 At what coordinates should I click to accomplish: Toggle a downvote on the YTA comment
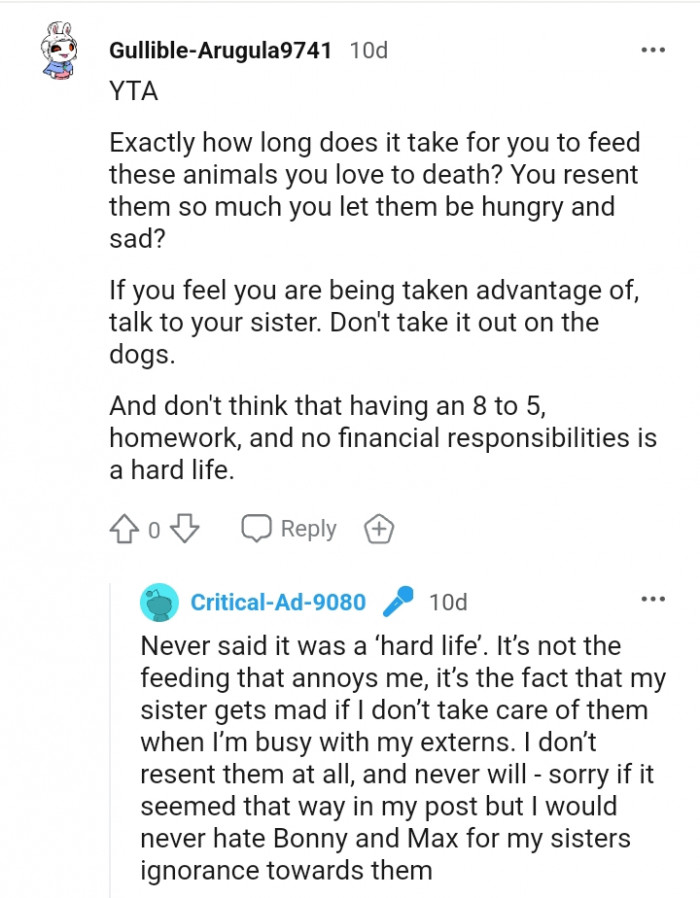[x=168, y=528]
